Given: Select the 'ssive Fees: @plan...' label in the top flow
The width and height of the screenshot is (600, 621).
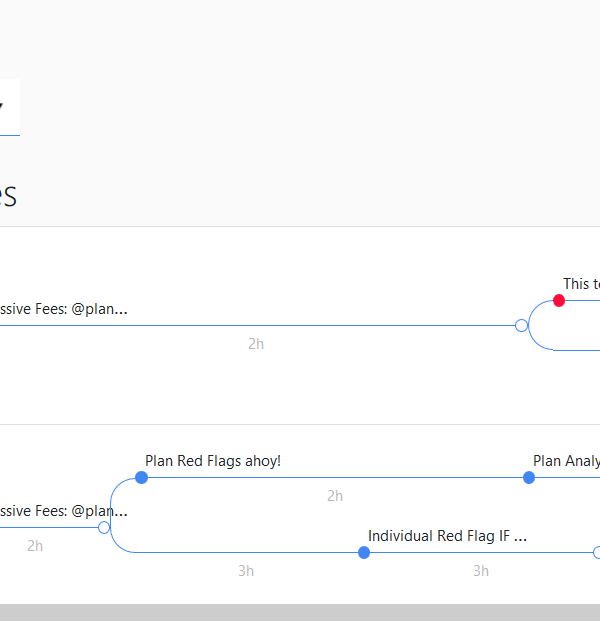Looking at the screenshot, I should click(x=63, y=309).
